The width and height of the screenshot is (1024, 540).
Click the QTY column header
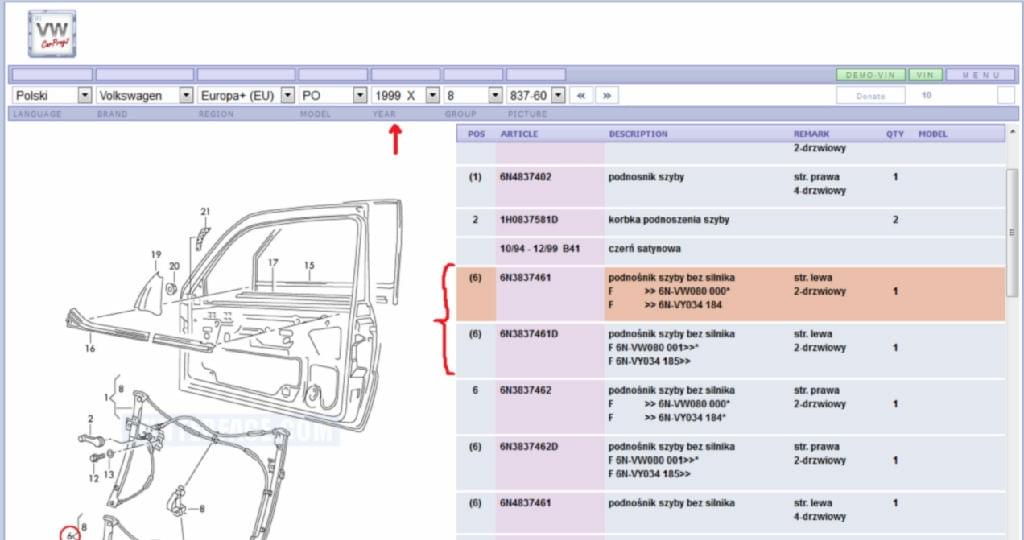[x=895, y=134]
